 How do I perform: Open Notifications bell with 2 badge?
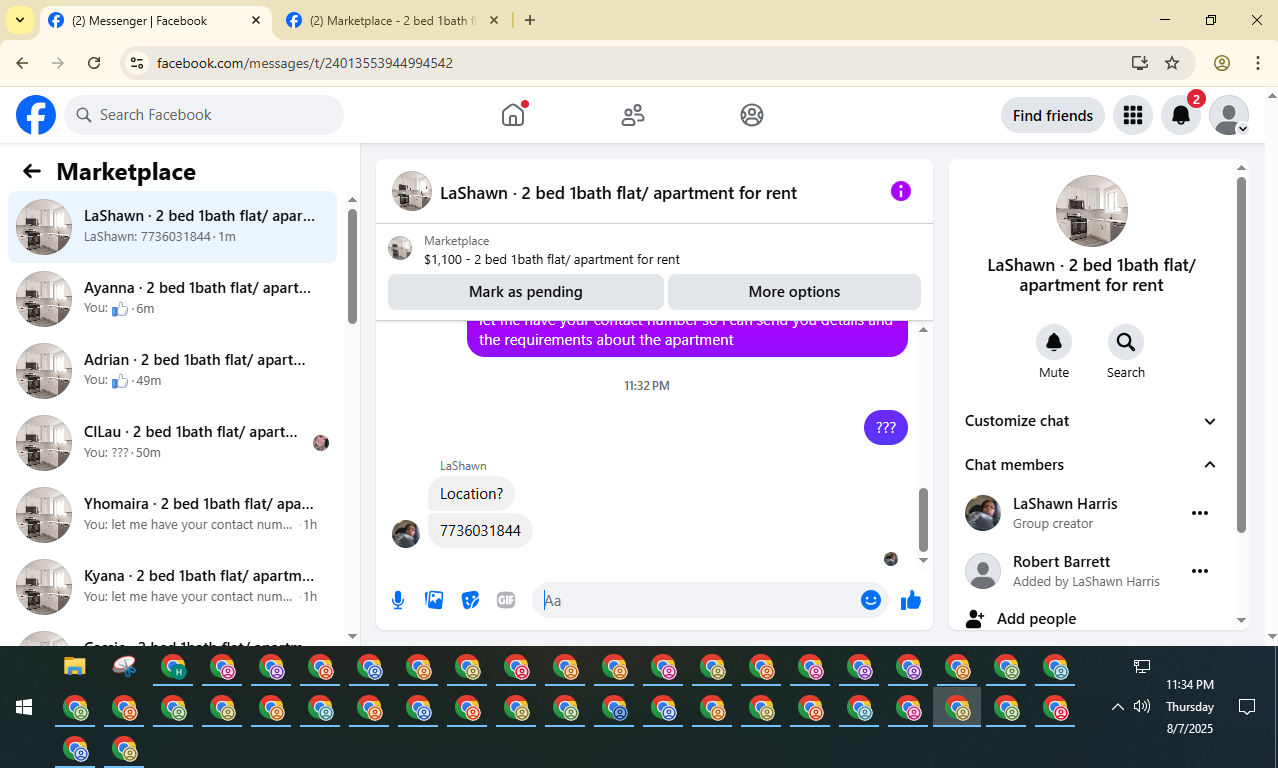click(x=1181, y=116)
